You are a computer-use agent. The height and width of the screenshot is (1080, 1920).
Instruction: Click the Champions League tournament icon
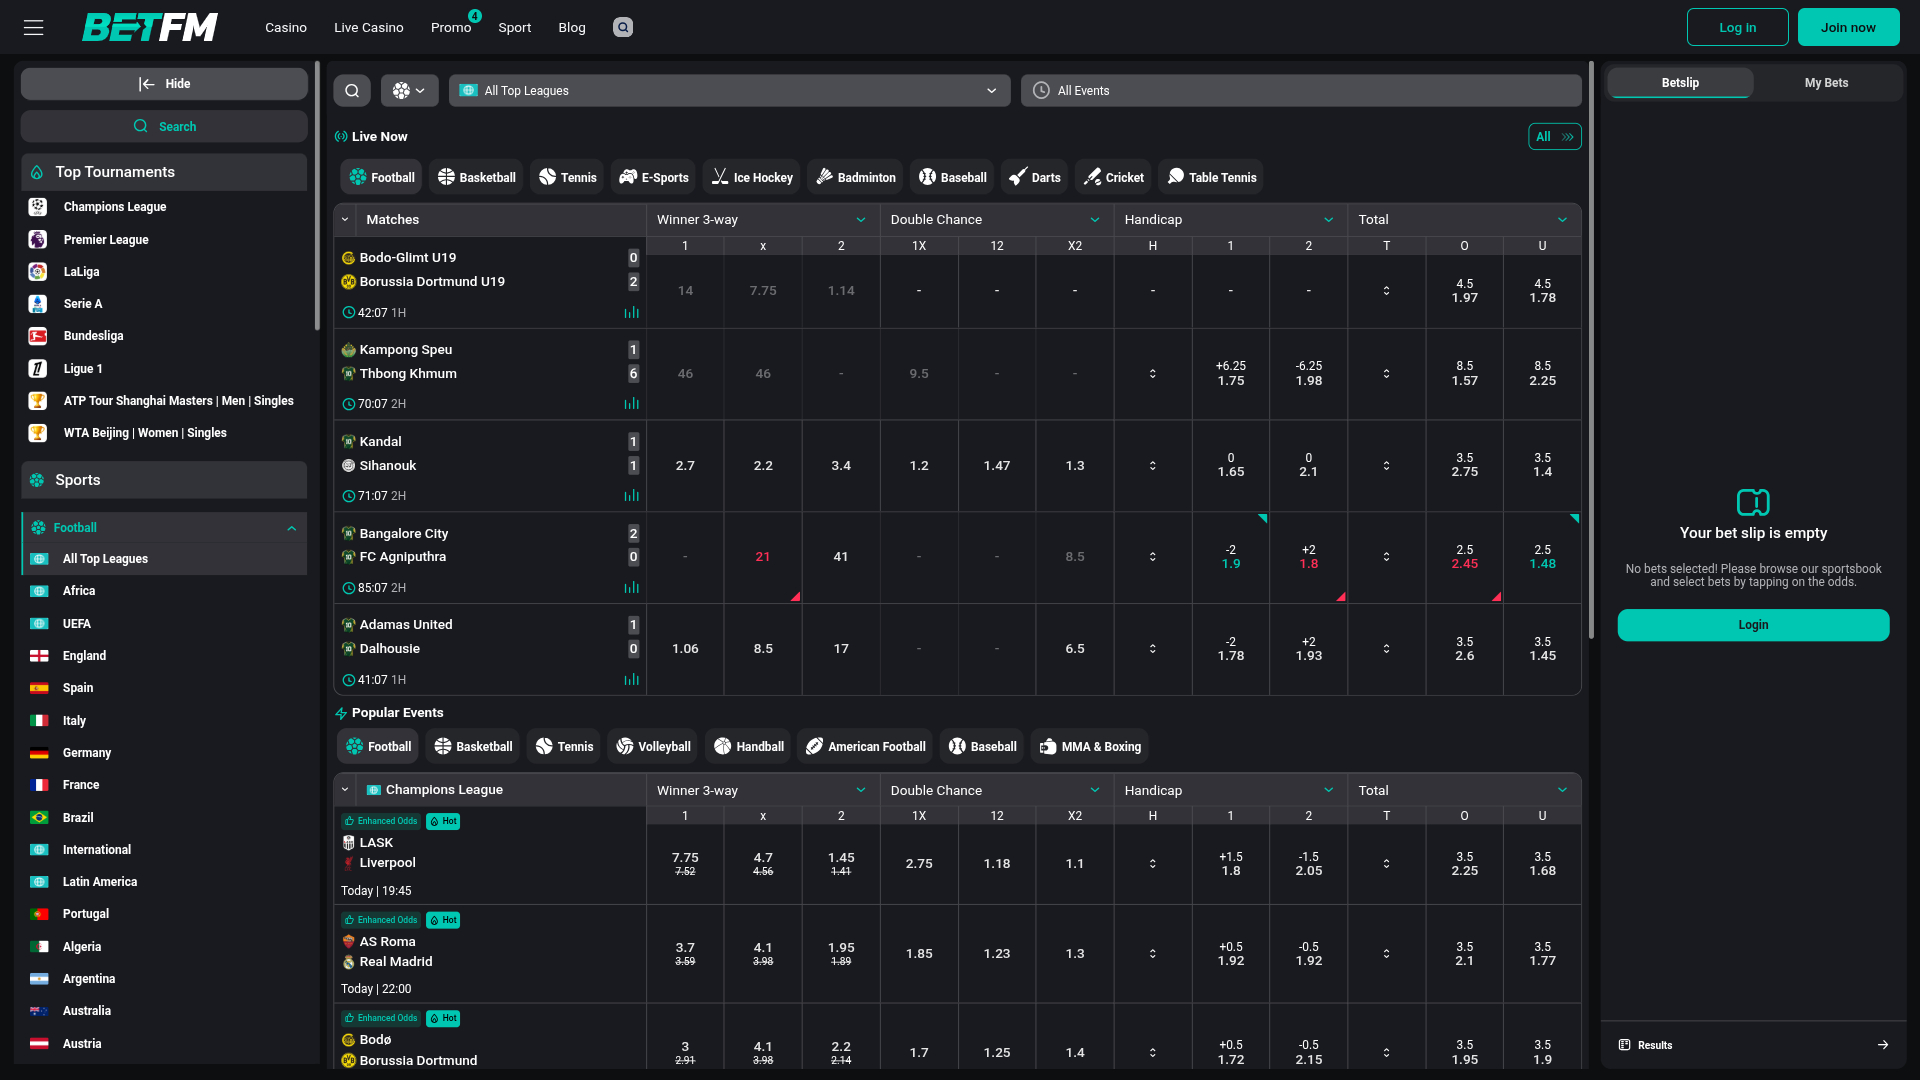(38, 207)
